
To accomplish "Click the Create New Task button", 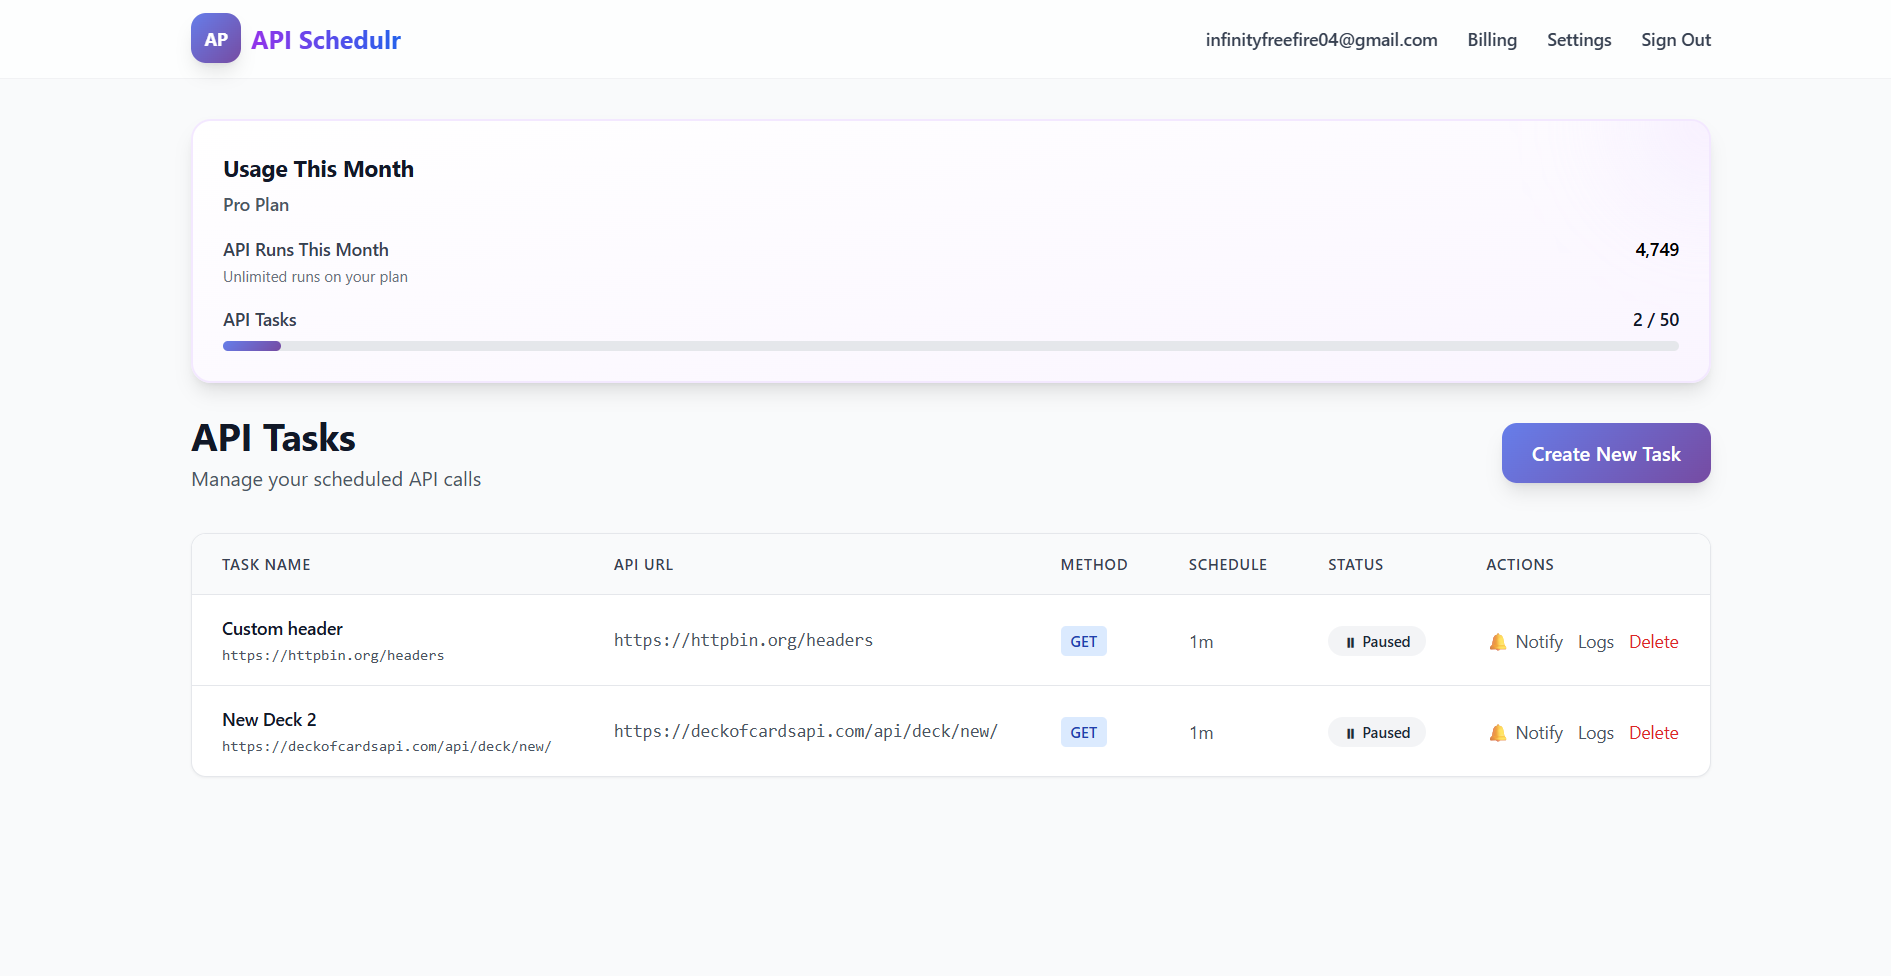I will pyautogui.click(x=1605, y=453).
